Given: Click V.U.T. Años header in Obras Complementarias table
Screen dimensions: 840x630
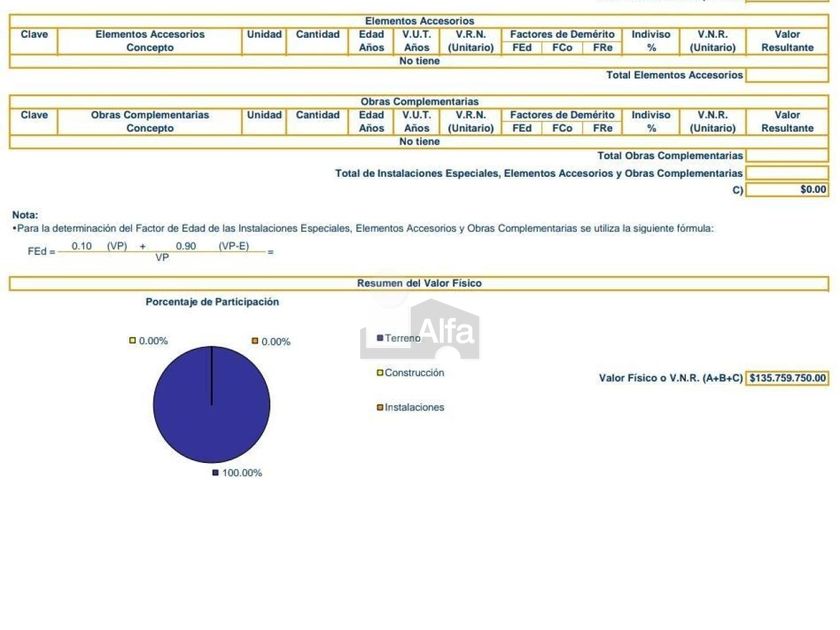Looking at the screenshot, I should pos(416,122).
